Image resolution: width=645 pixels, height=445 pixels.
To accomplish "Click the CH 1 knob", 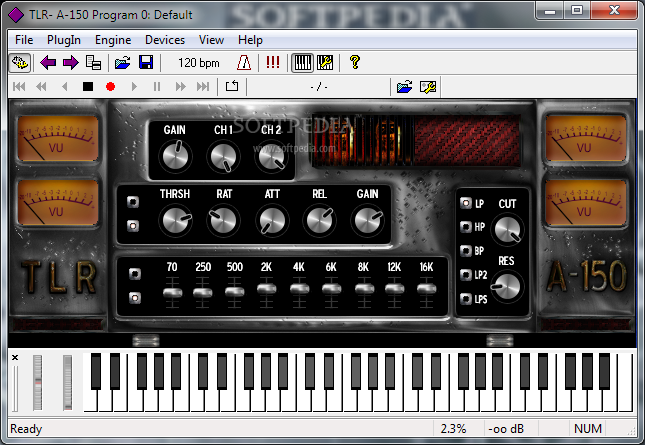I will coord(223,157).
